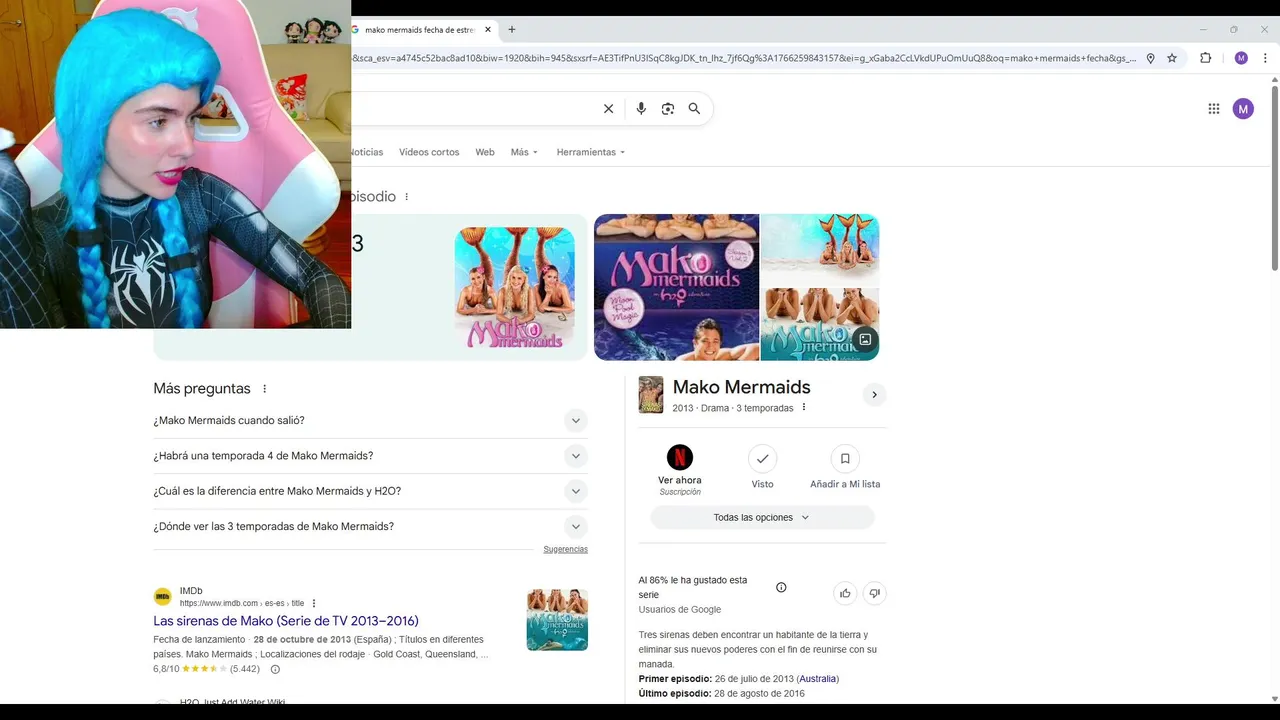Open a new browser tab

click(512, 30)
